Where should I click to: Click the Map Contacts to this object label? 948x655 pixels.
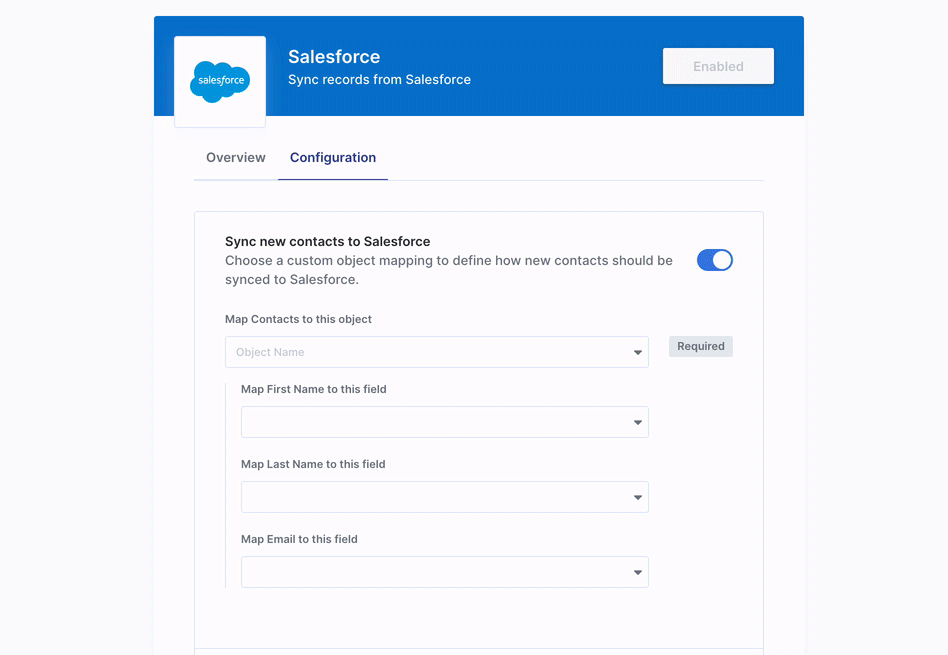click(298, 319)
